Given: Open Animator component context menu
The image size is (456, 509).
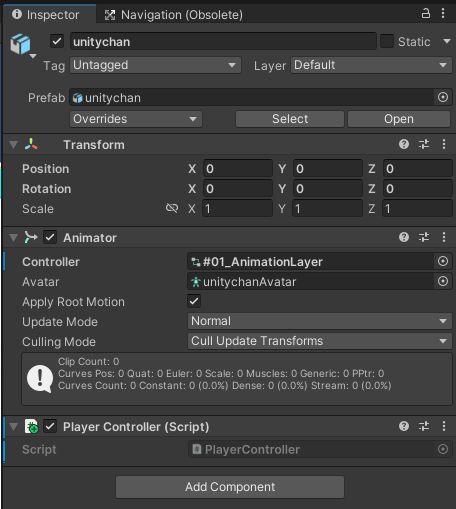Looking at the screenshot, I should [x=444, y=237].
